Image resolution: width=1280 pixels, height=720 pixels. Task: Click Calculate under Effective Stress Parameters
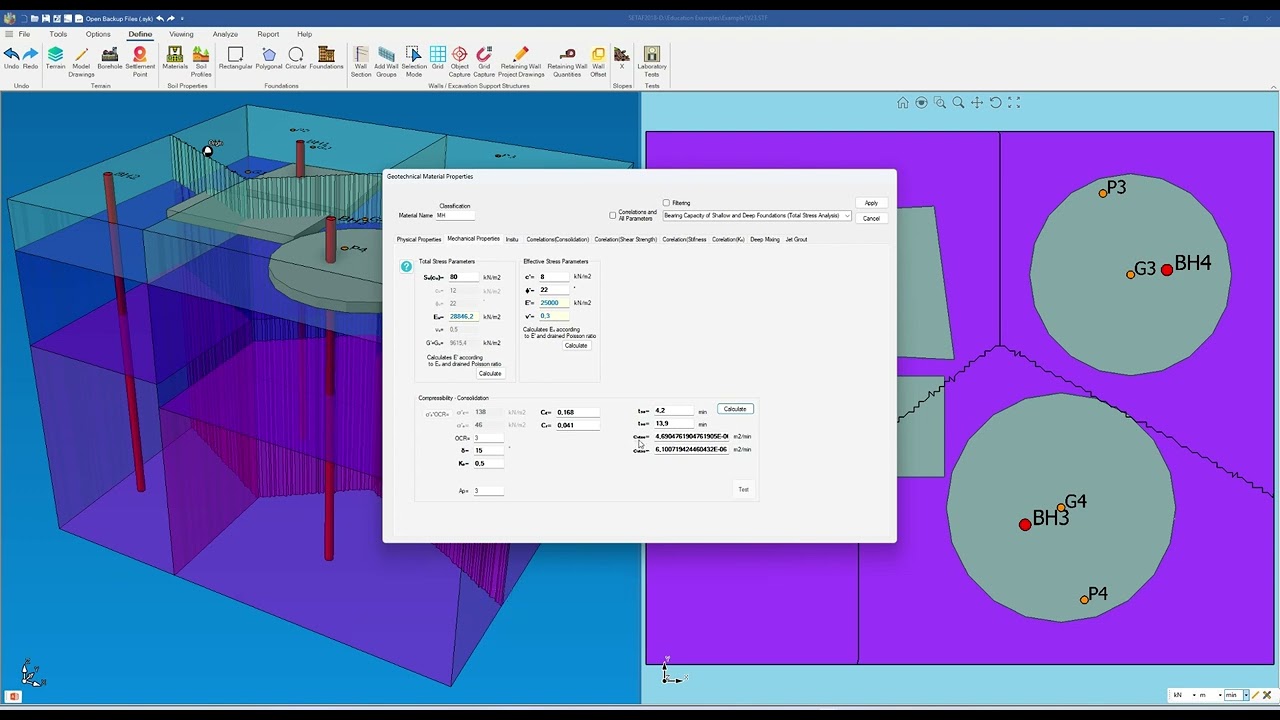(575, 346)
